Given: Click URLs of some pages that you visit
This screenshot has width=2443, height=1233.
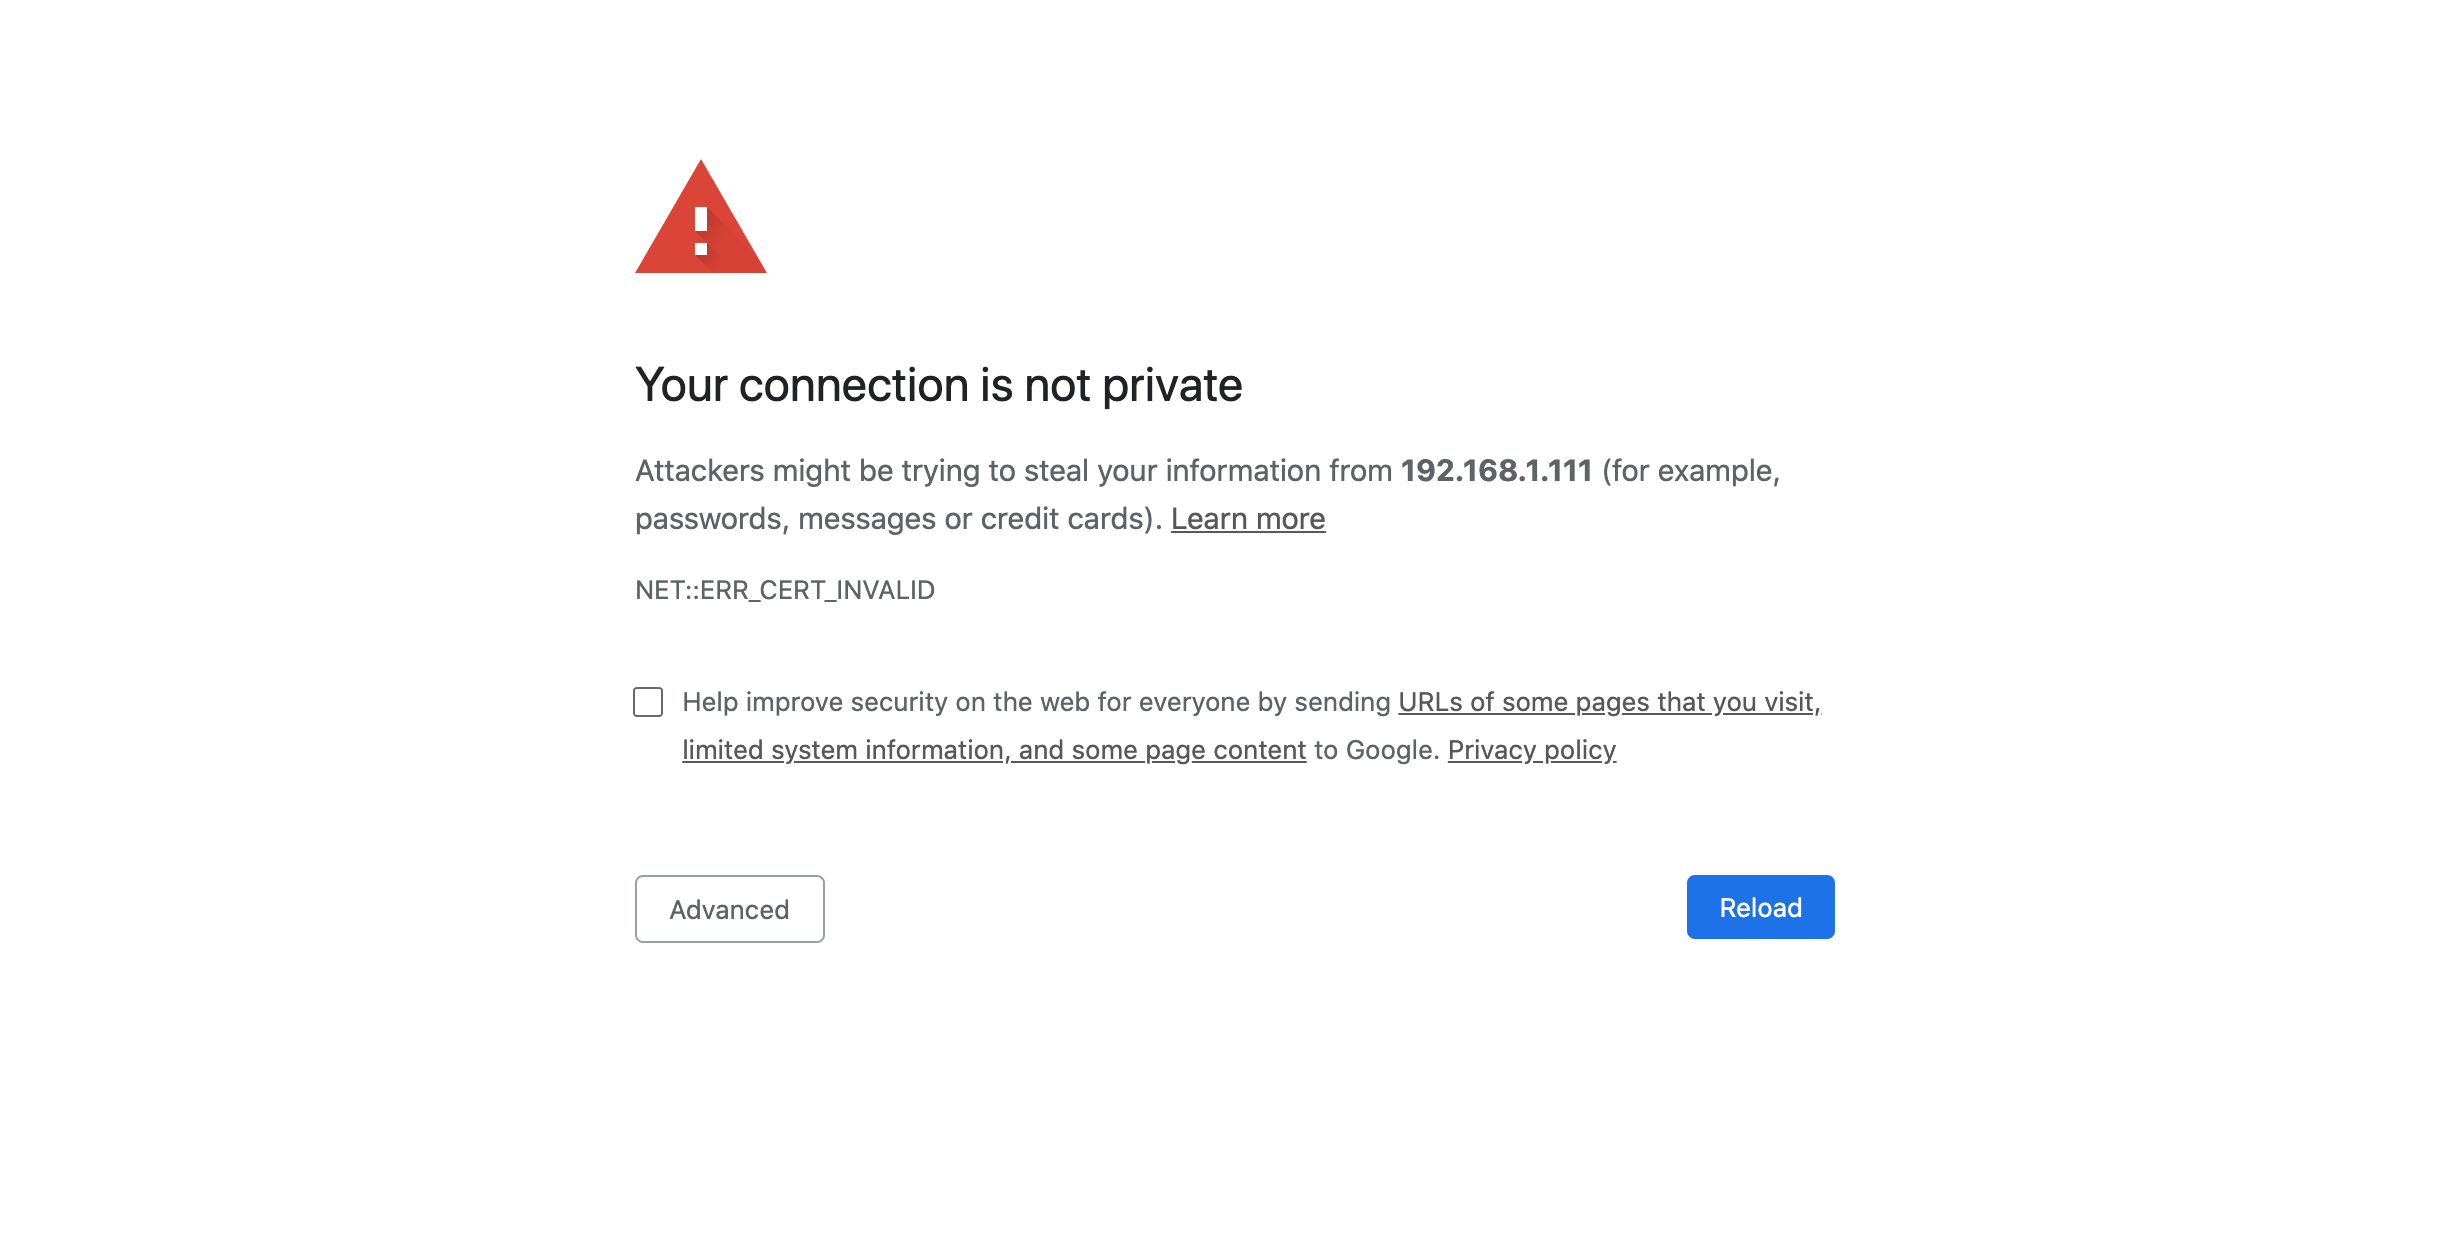Looking at the screenshot, I should click(x=1609, y=702).
